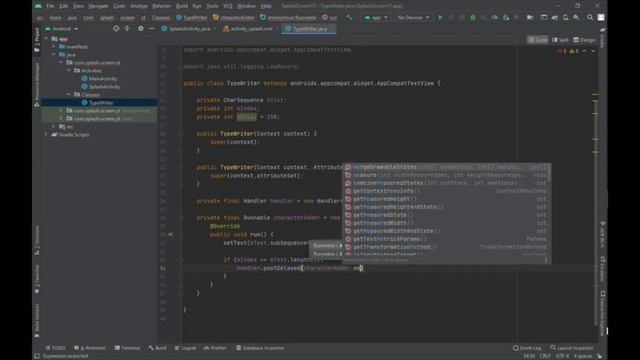Open the Build menu

pos(182,6)
